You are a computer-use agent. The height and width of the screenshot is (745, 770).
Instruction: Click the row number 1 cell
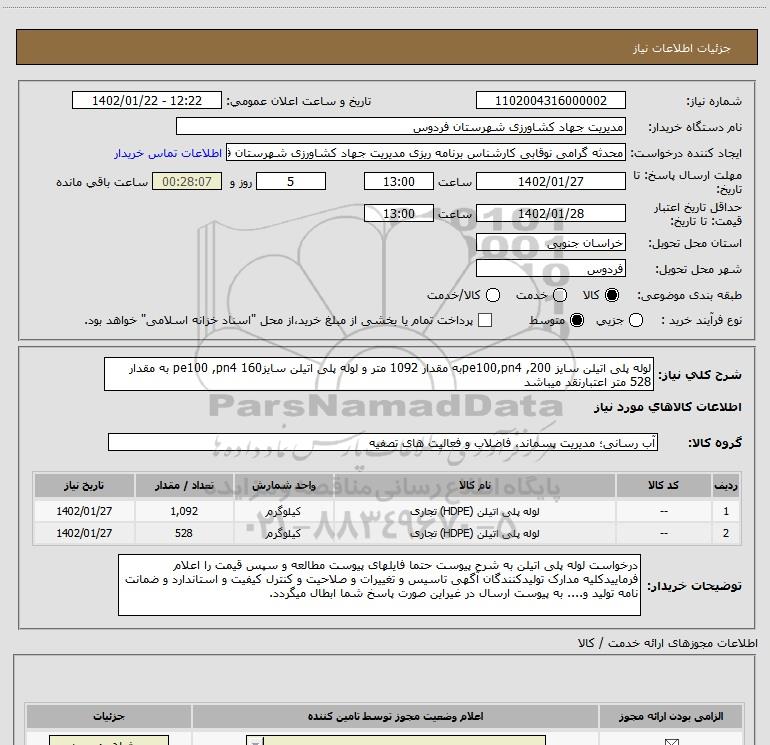tap(726, 511)
